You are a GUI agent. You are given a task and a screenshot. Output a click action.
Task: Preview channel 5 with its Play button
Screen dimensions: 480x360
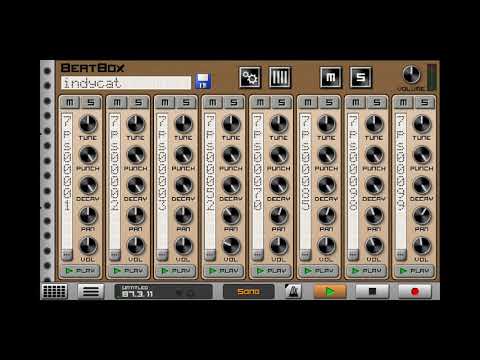pos(271,271)
